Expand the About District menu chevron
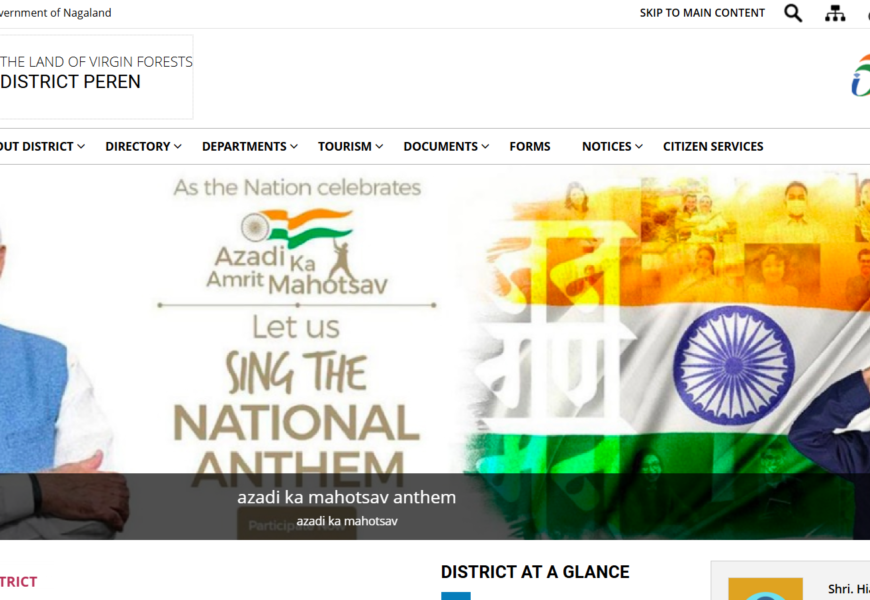 click(81, 147)
